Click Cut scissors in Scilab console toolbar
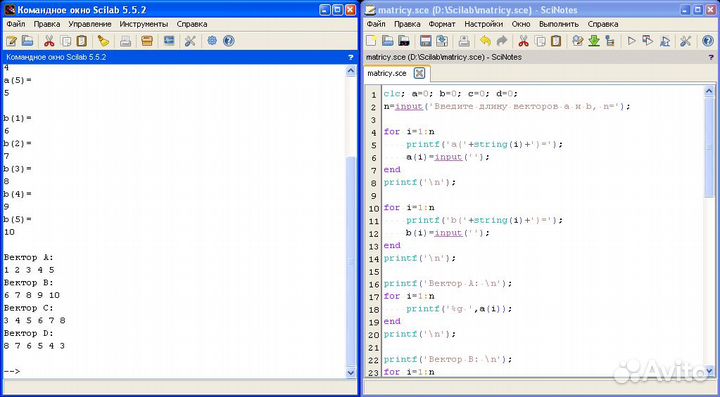Image resolution: width=720 pixels, height=397 pixels. (49, 41)
